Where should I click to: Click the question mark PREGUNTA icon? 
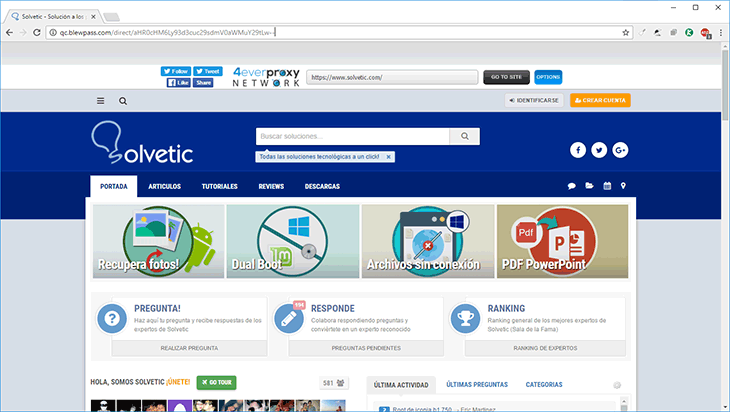pyautogui.click(x=112, y=319)
